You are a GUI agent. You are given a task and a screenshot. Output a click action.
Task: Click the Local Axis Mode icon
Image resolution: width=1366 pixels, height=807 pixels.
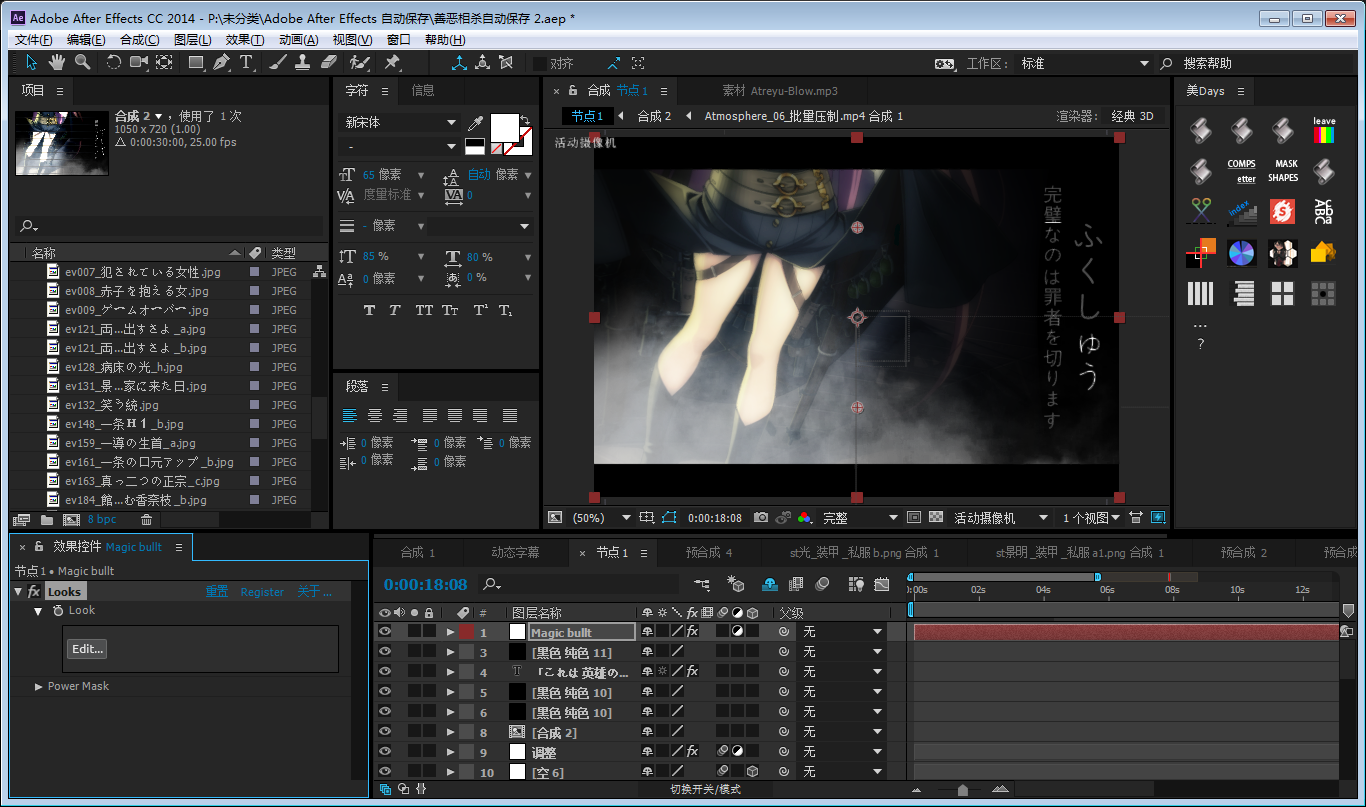[x=459, y=62]
